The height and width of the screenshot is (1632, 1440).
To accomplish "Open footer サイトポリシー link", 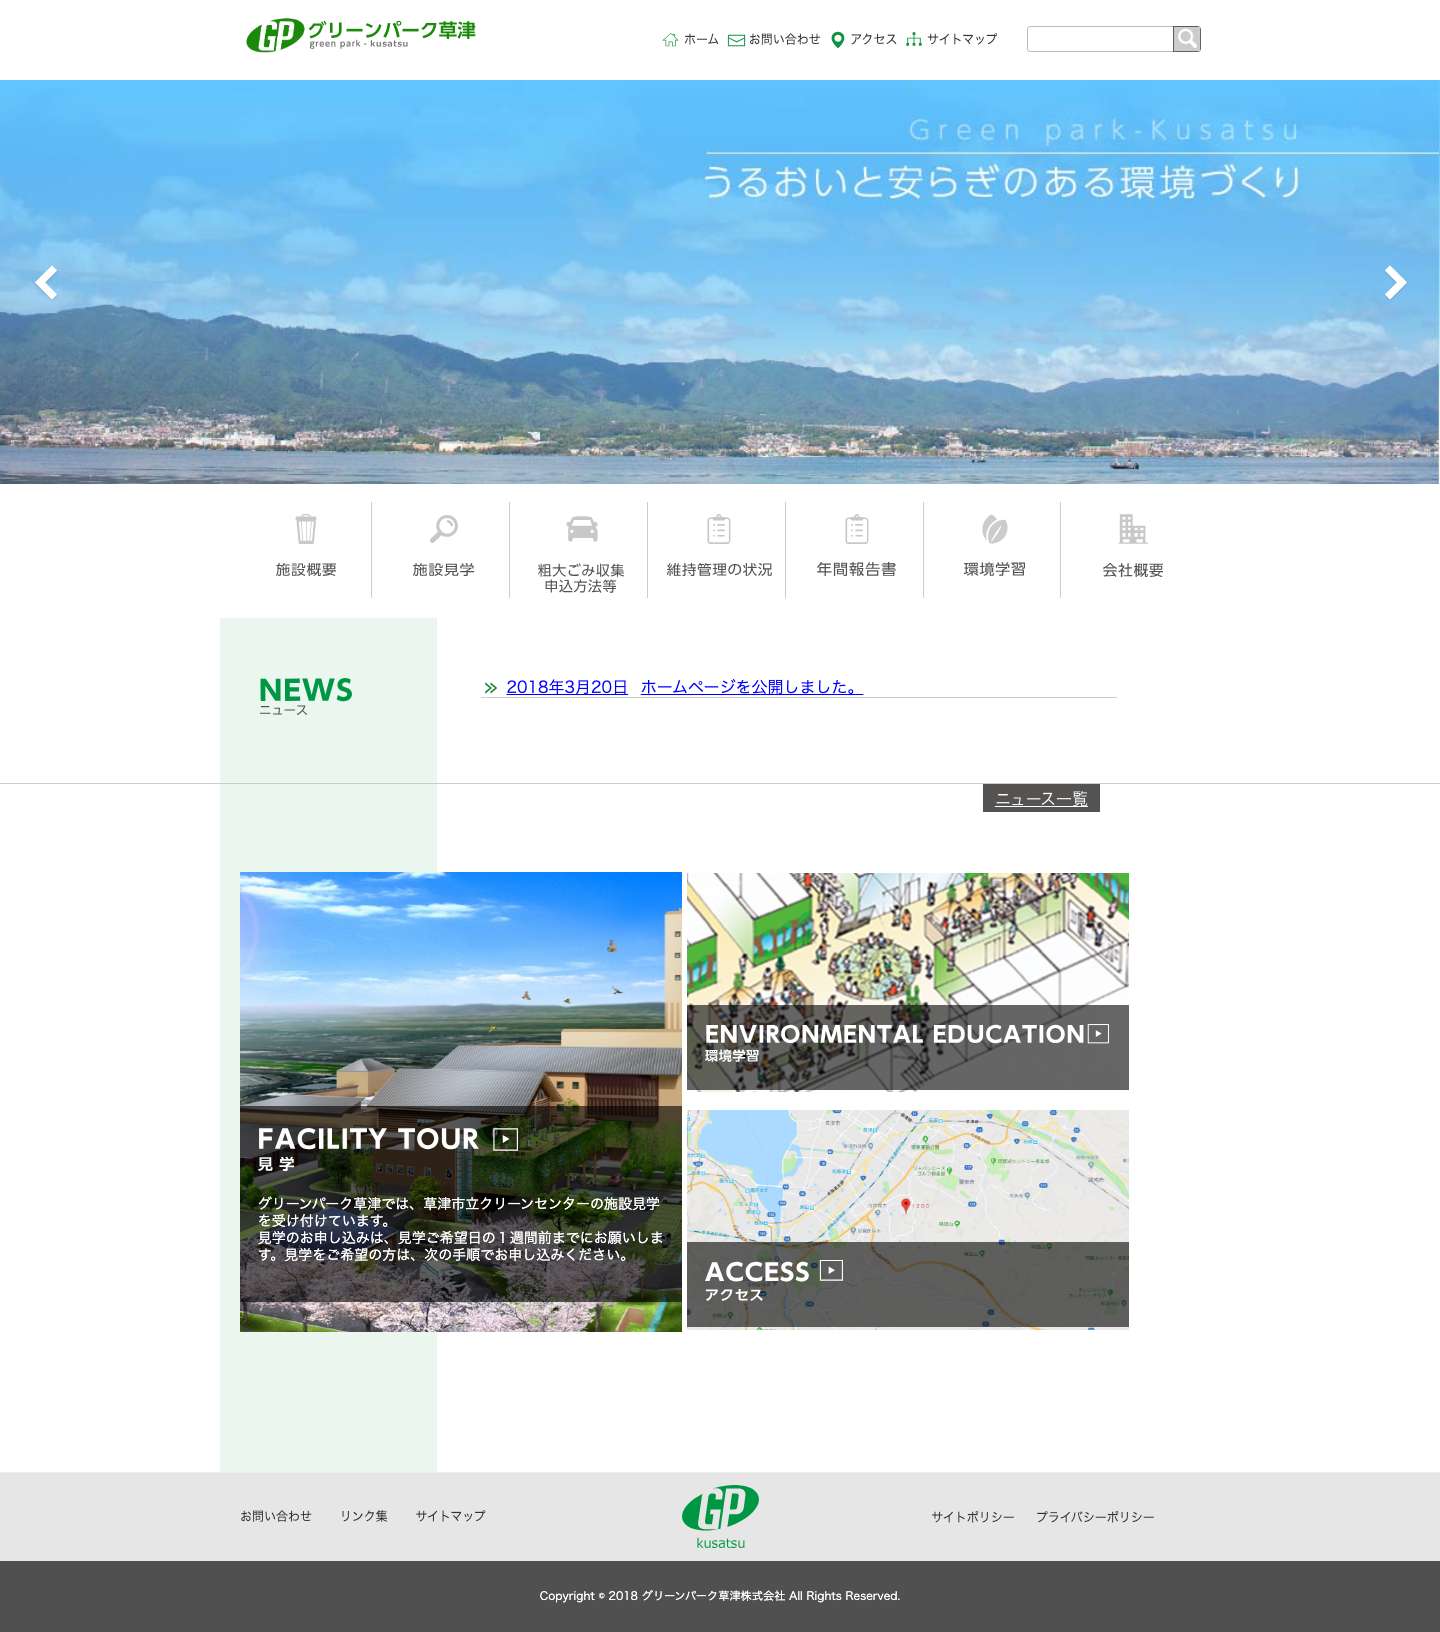I will [x=973, y=1517].
